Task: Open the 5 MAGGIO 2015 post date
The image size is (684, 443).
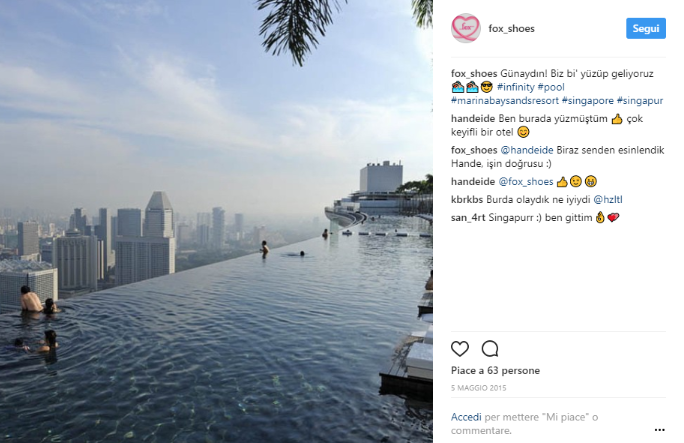Action: click(x=479, y=388)
